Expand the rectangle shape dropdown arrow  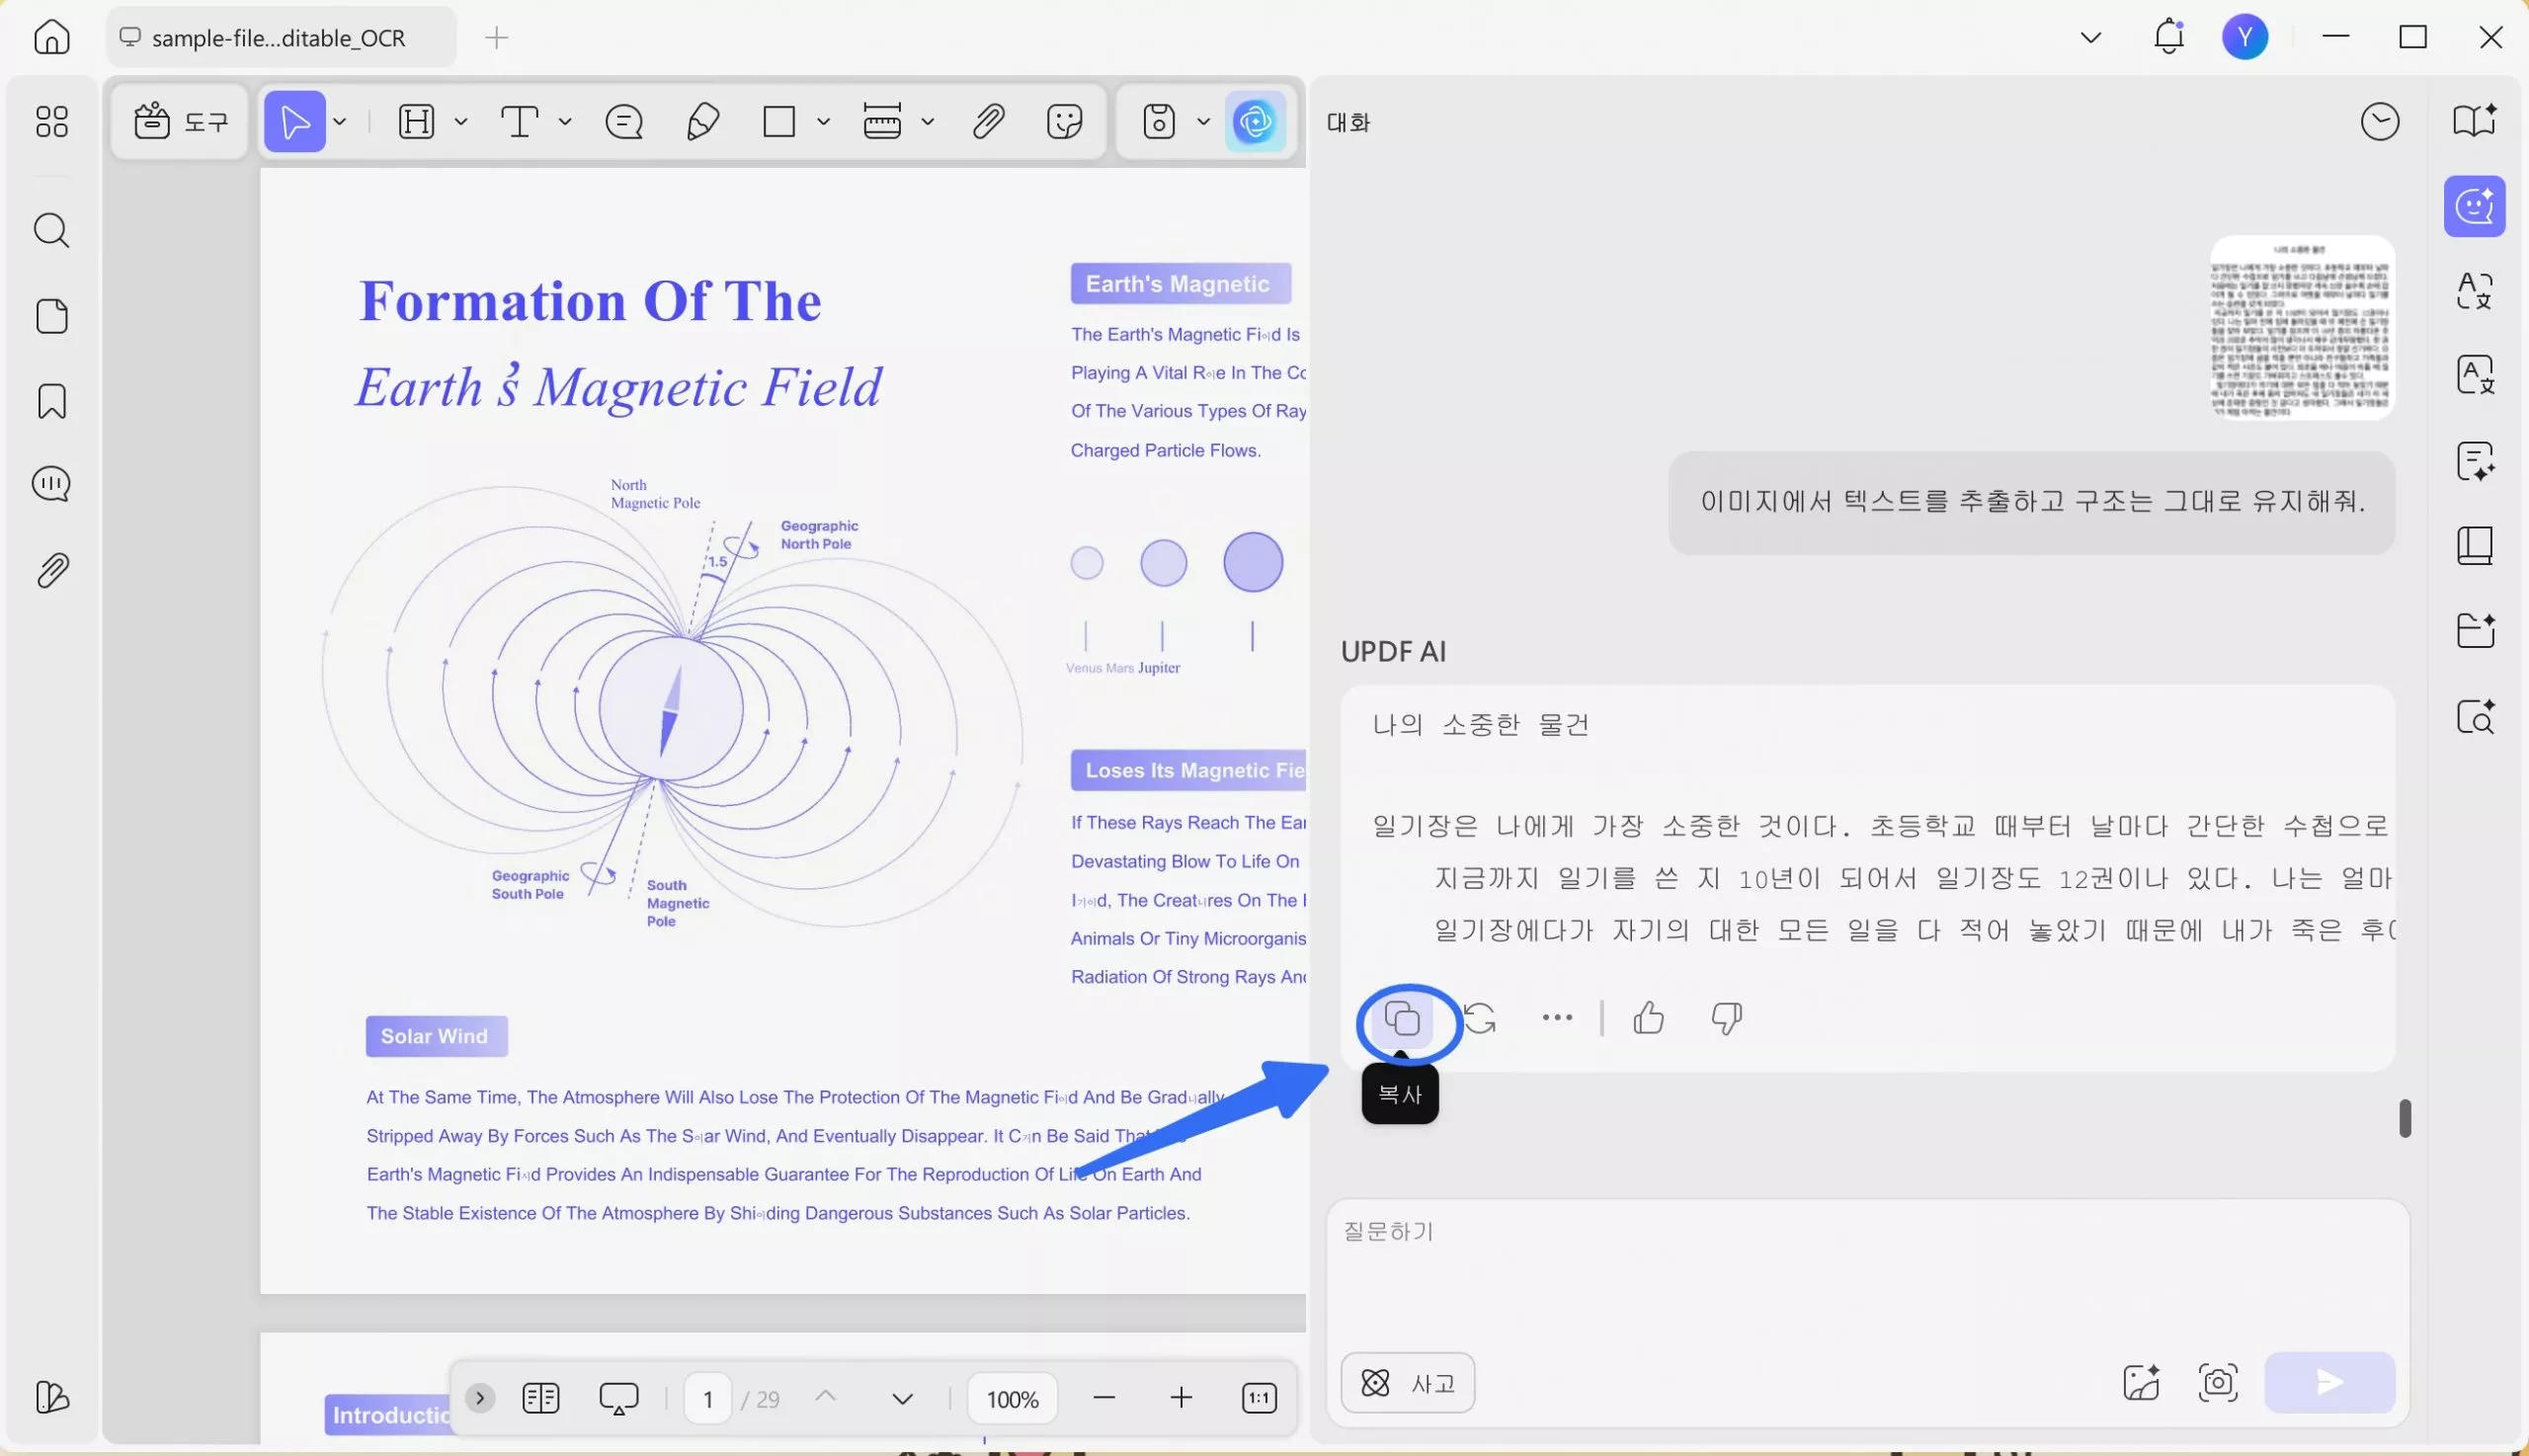(823, 122)
